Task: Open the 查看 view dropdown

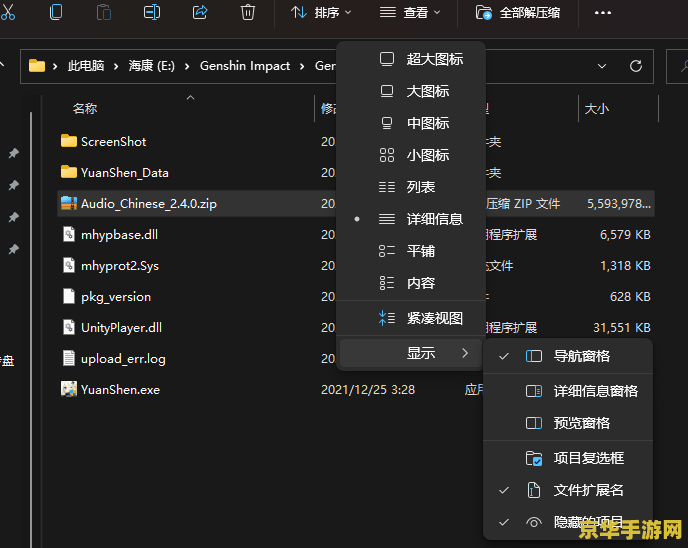Action: click(410, 13)
